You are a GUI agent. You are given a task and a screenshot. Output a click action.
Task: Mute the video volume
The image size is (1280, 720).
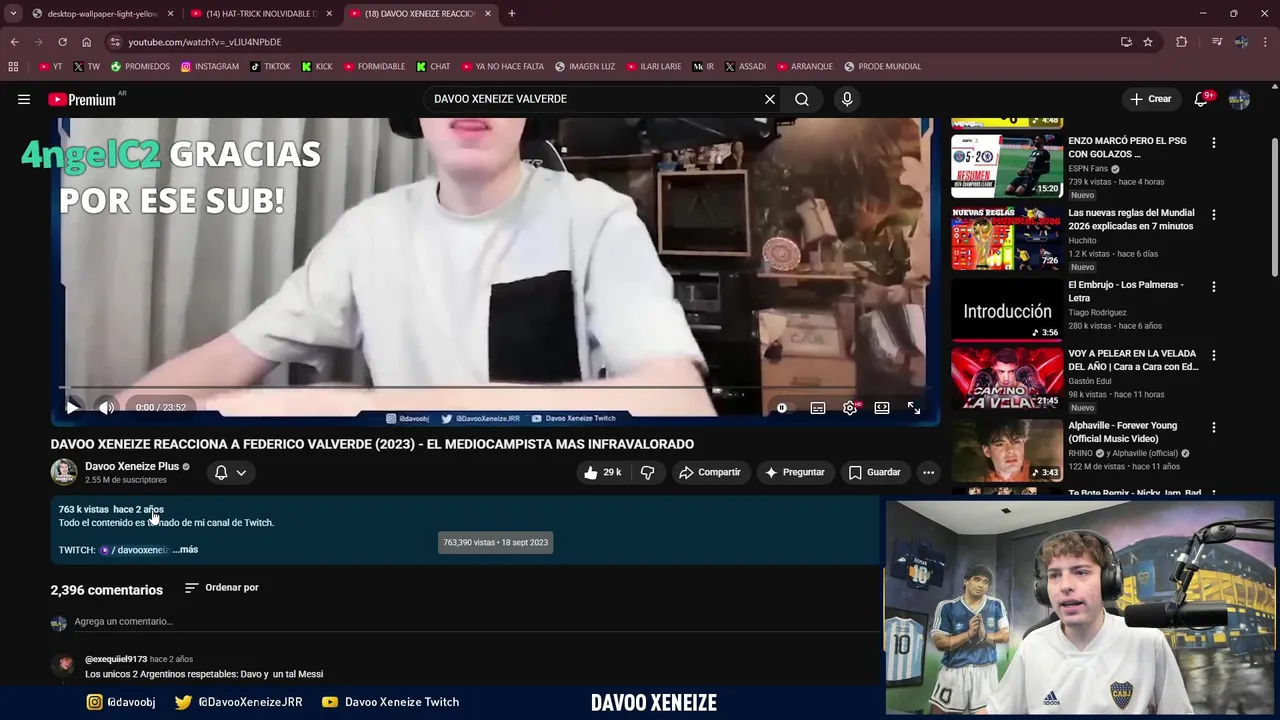coord(106,408)
